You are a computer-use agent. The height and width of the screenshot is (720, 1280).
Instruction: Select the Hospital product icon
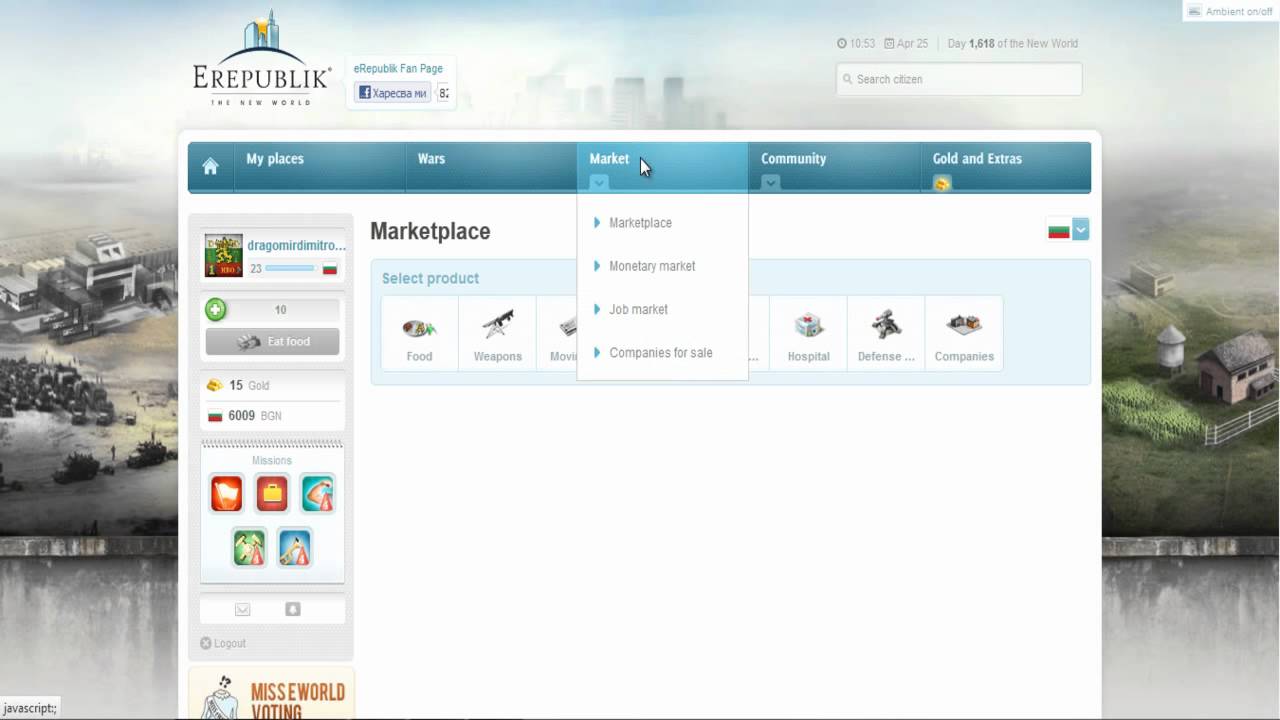coord(808,334)
